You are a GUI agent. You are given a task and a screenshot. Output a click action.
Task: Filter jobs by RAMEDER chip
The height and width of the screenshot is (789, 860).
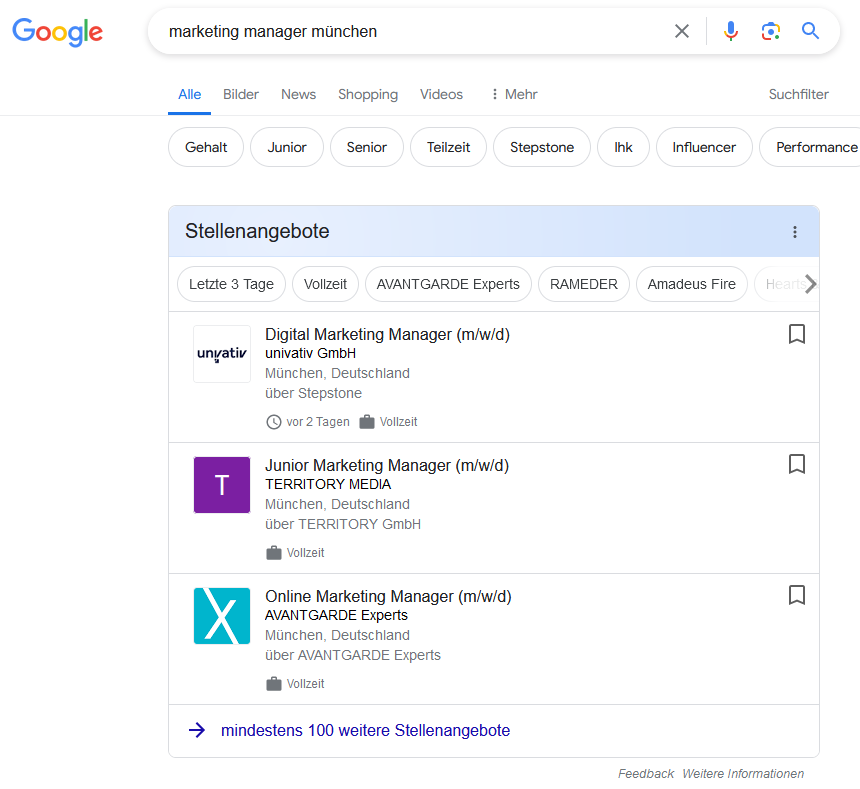point(584,284)
